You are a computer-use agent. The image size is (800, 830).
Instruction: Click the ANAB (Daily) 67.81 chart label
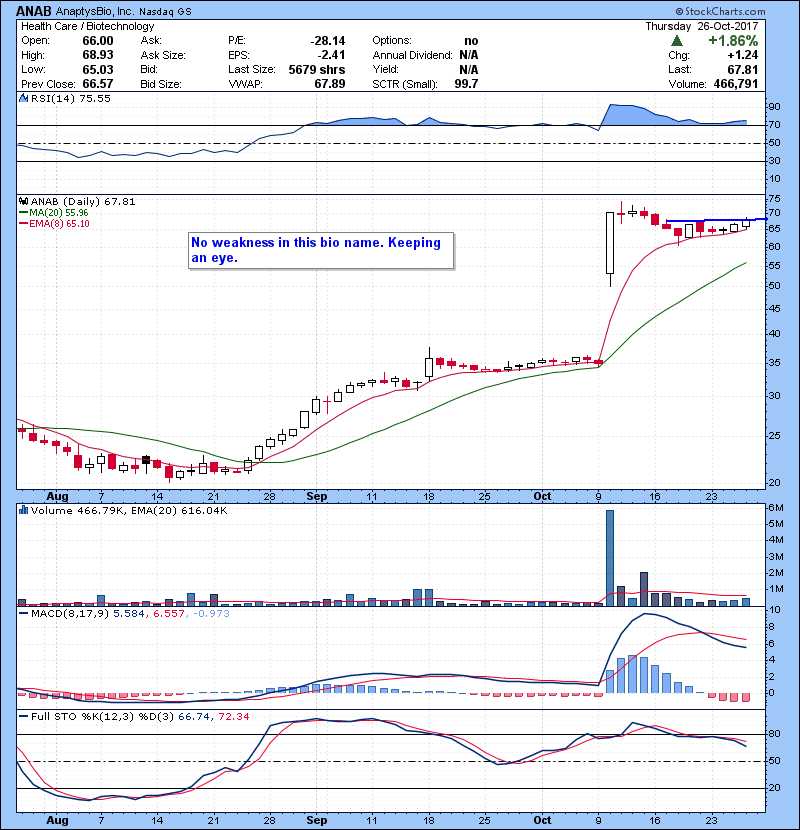83,202
